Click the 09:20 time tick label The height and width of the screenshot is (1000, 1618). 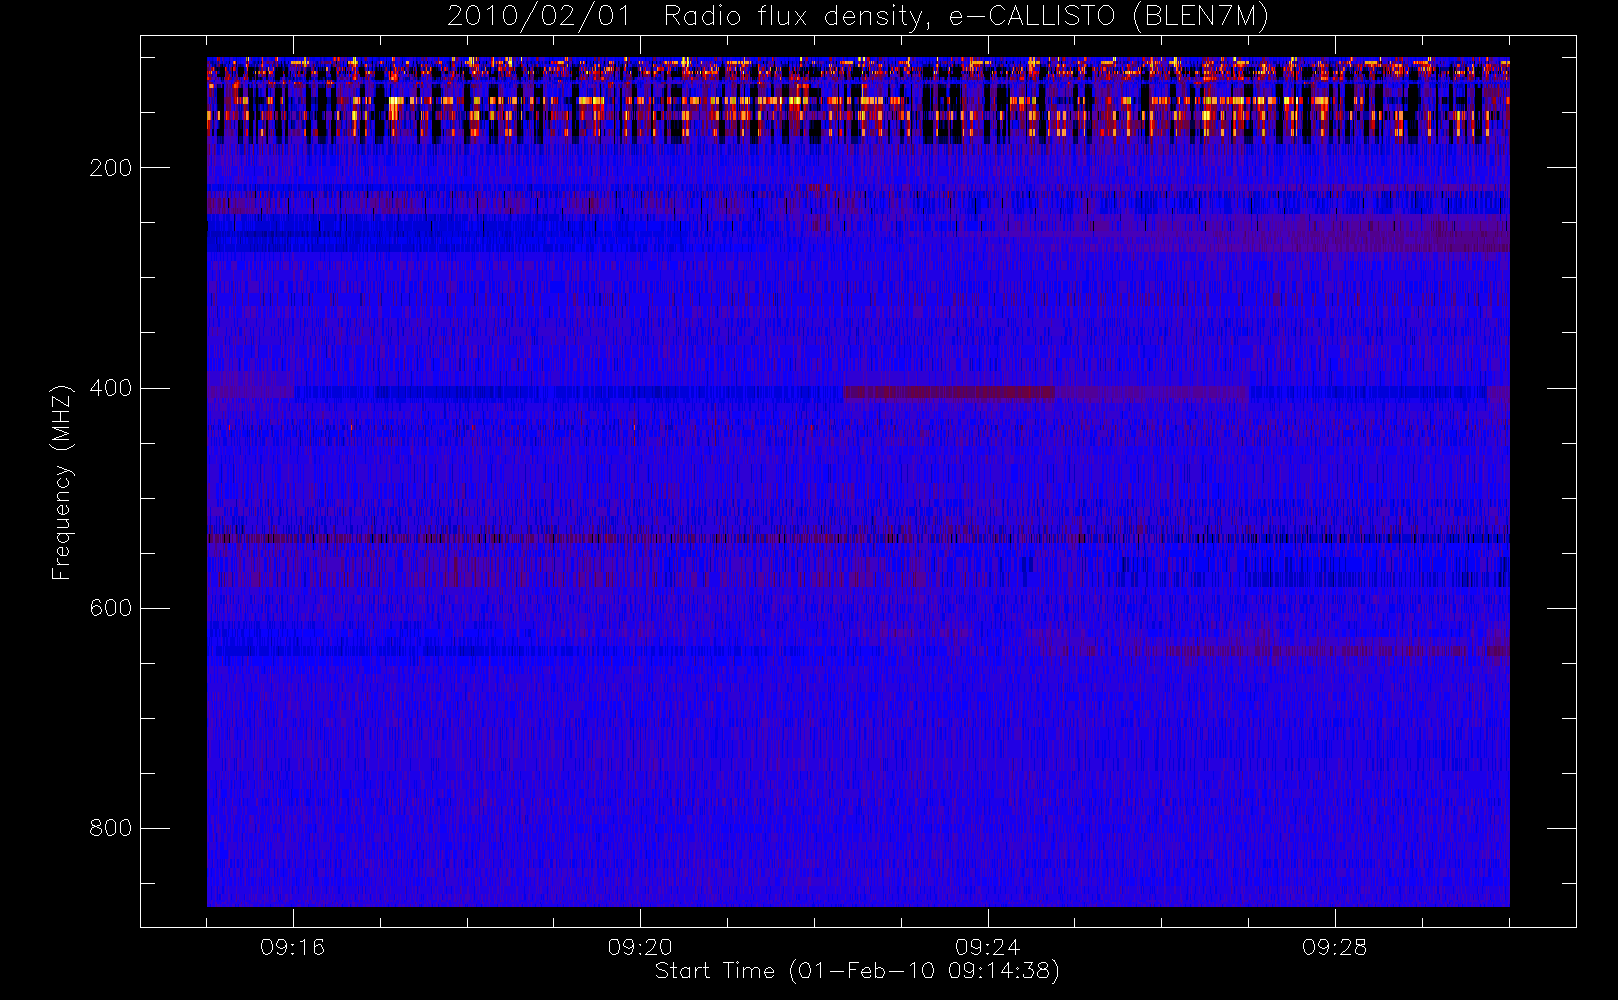pyautogui.click(x=640, y=947)
